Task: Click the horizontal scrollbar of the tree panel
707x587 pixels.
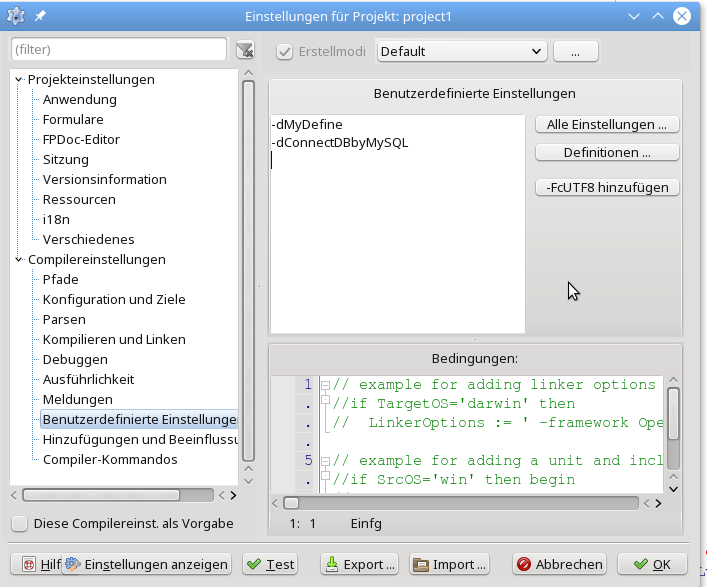Action: tap(100, 494)
